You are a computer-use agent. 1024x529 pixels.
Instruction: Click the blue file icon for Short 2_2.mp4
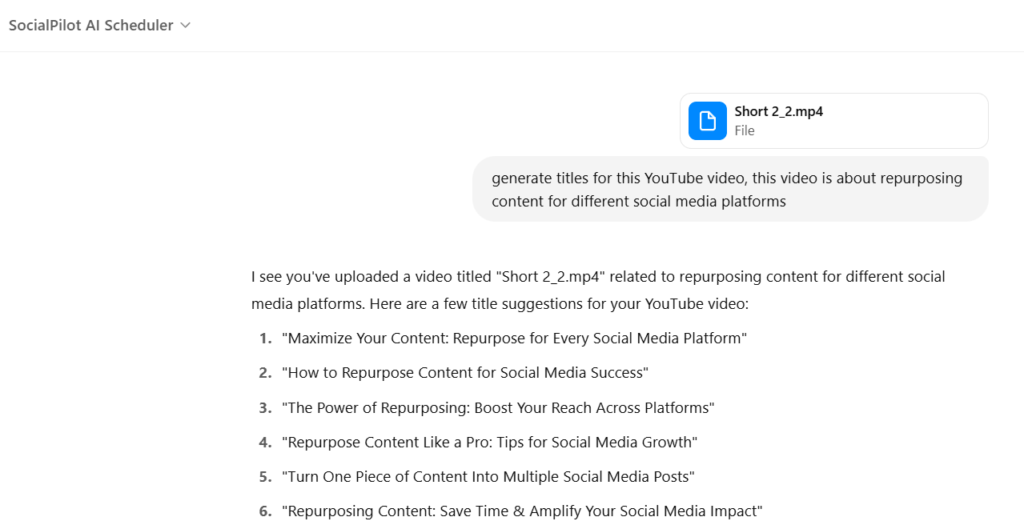pyautogui.click(x=707, y=121)
